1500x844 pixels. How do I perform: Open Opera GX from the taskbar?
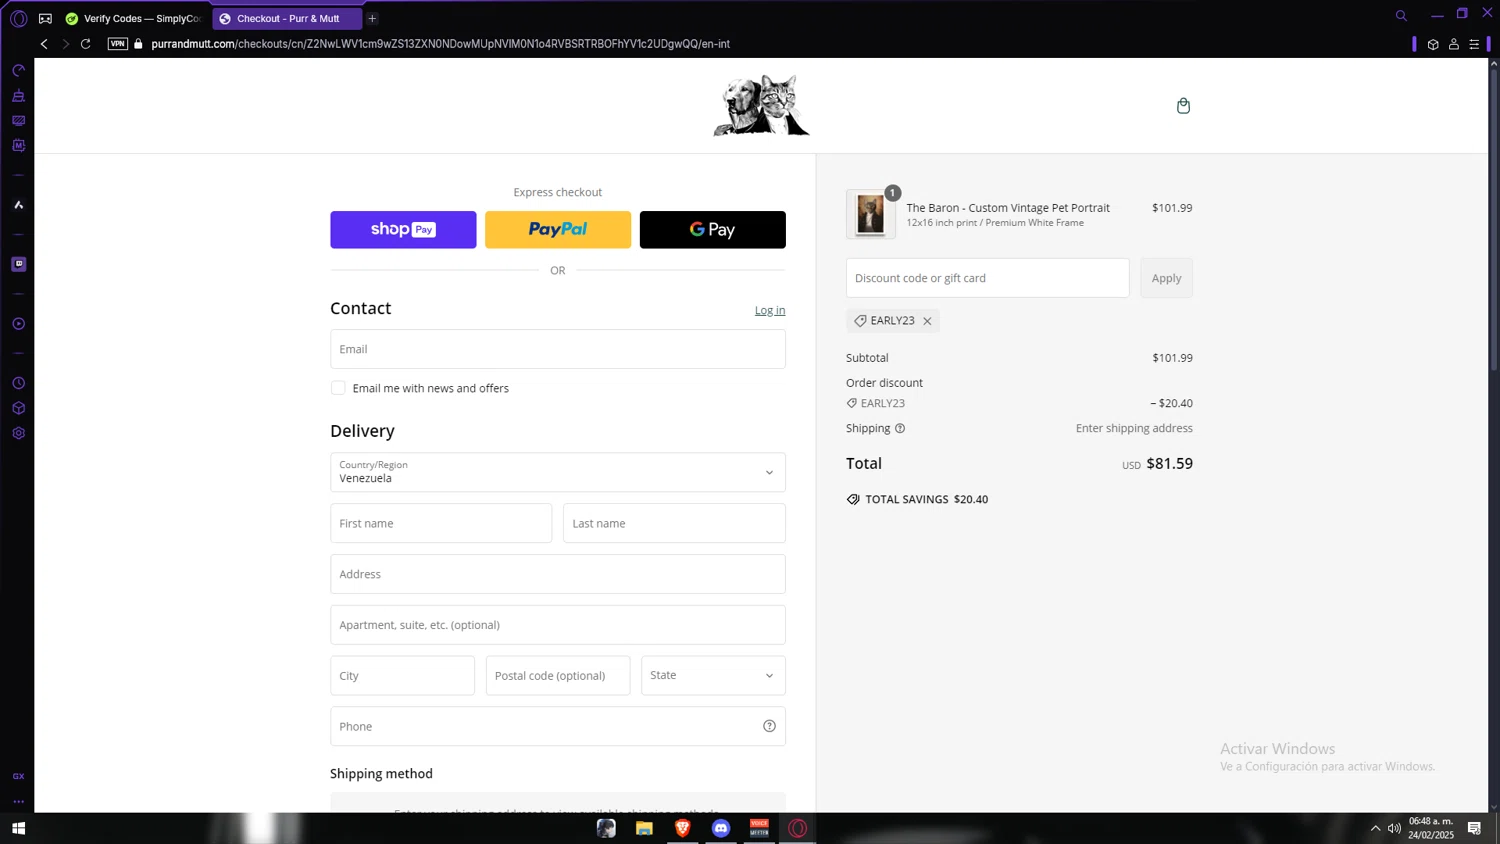pyautogui.click(x=798, y=828)
